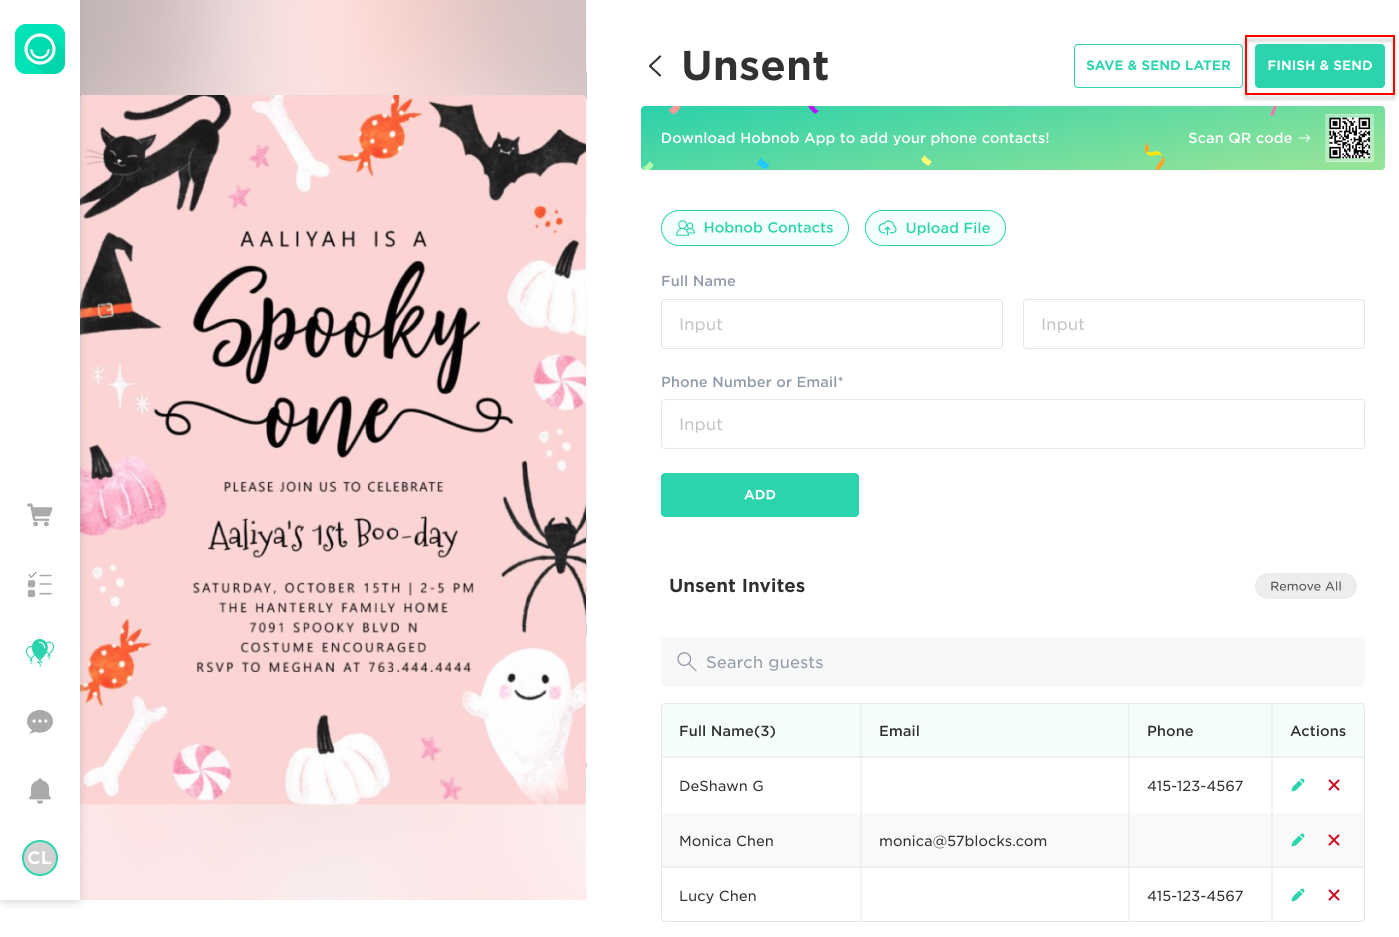This screenshot has width=1399, height=937.
Task: Open the checklist icon in sidebar
Action: click(x=40, y=584)
